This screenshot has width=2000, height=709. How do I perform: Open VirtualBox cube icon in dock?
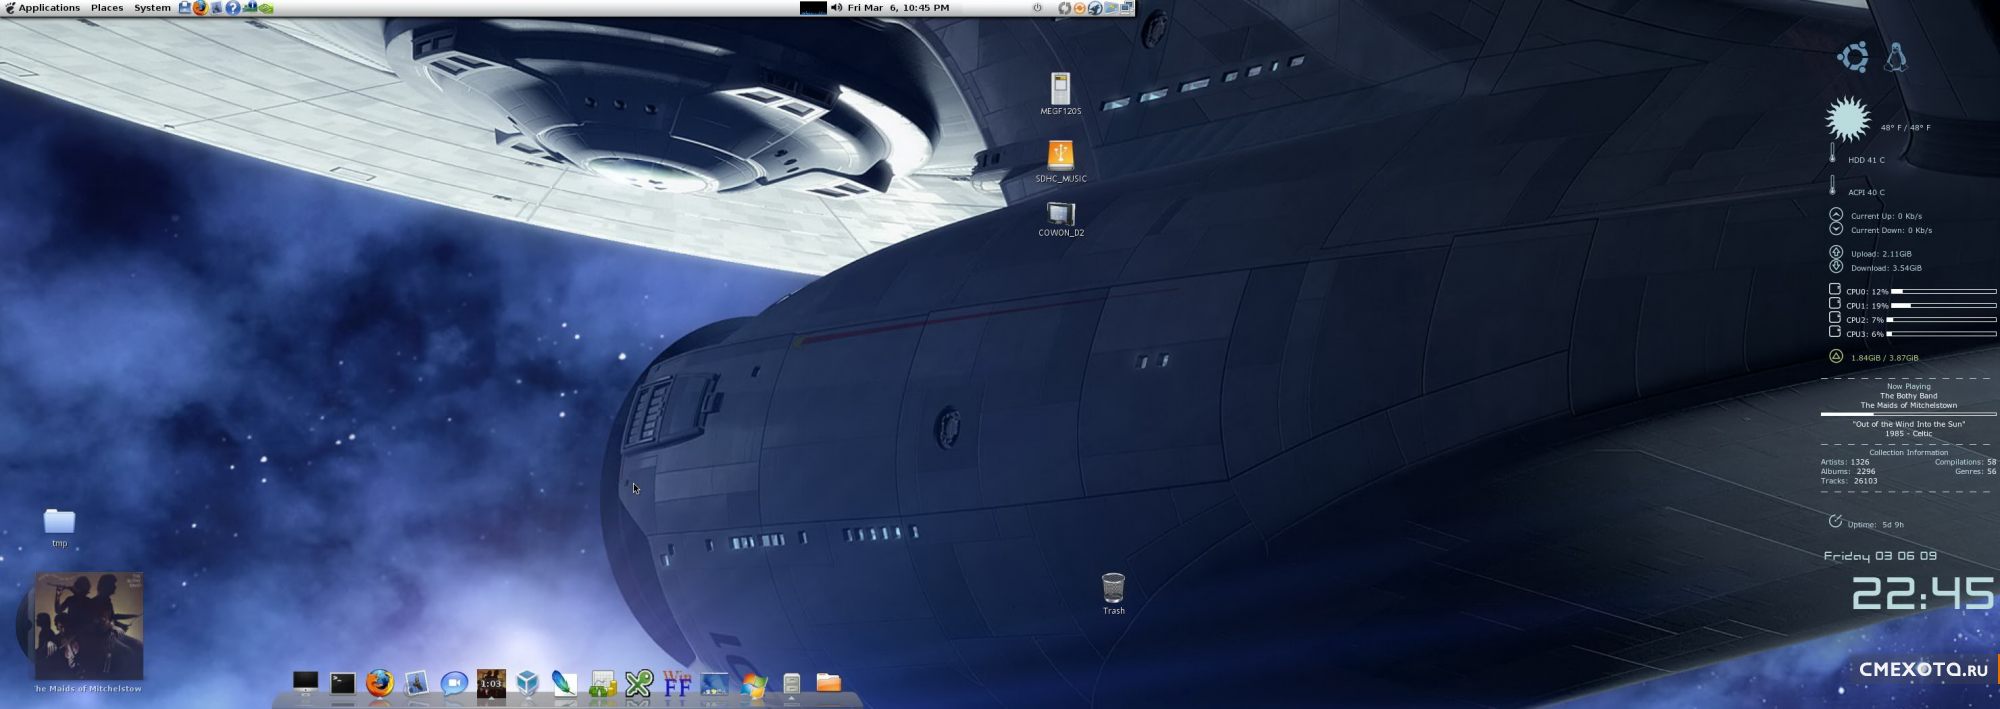(x=527, y=683)
